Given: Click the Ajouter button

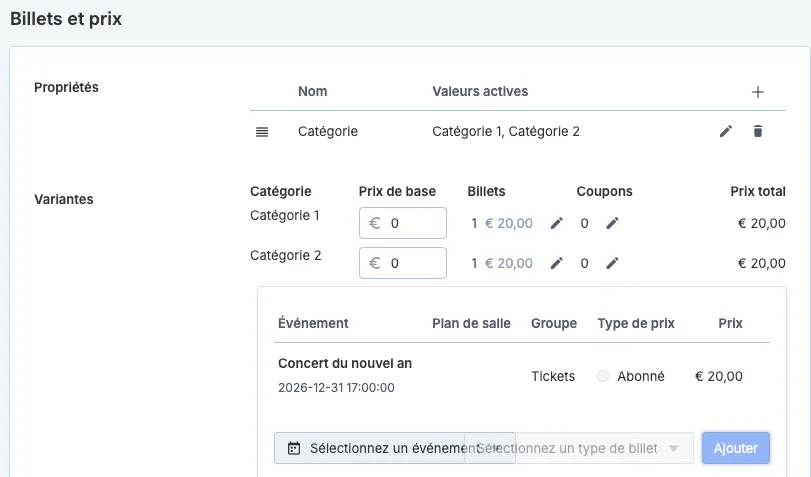Looking at the screenshot, I should pos(735,448).
